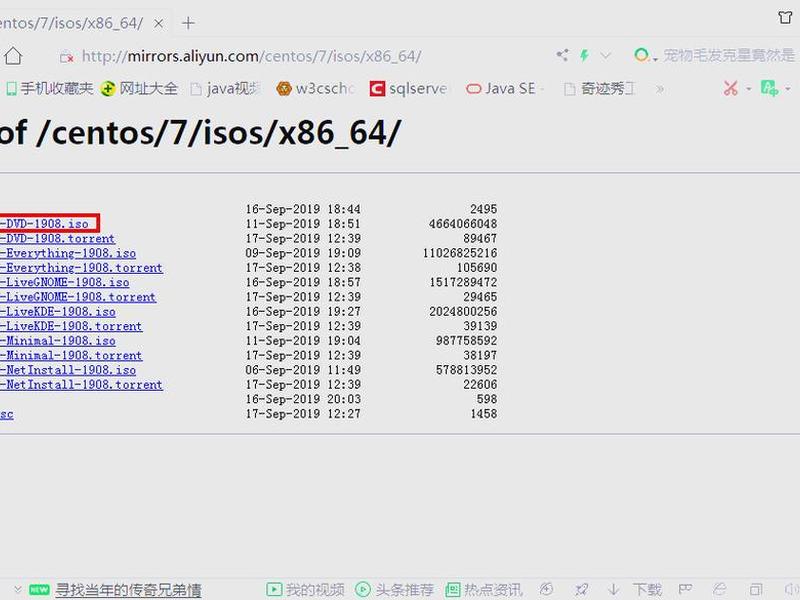800x600 pixels.
Task: Select the date 09-Sep-2019 19:09
Action: coord(303,253)
